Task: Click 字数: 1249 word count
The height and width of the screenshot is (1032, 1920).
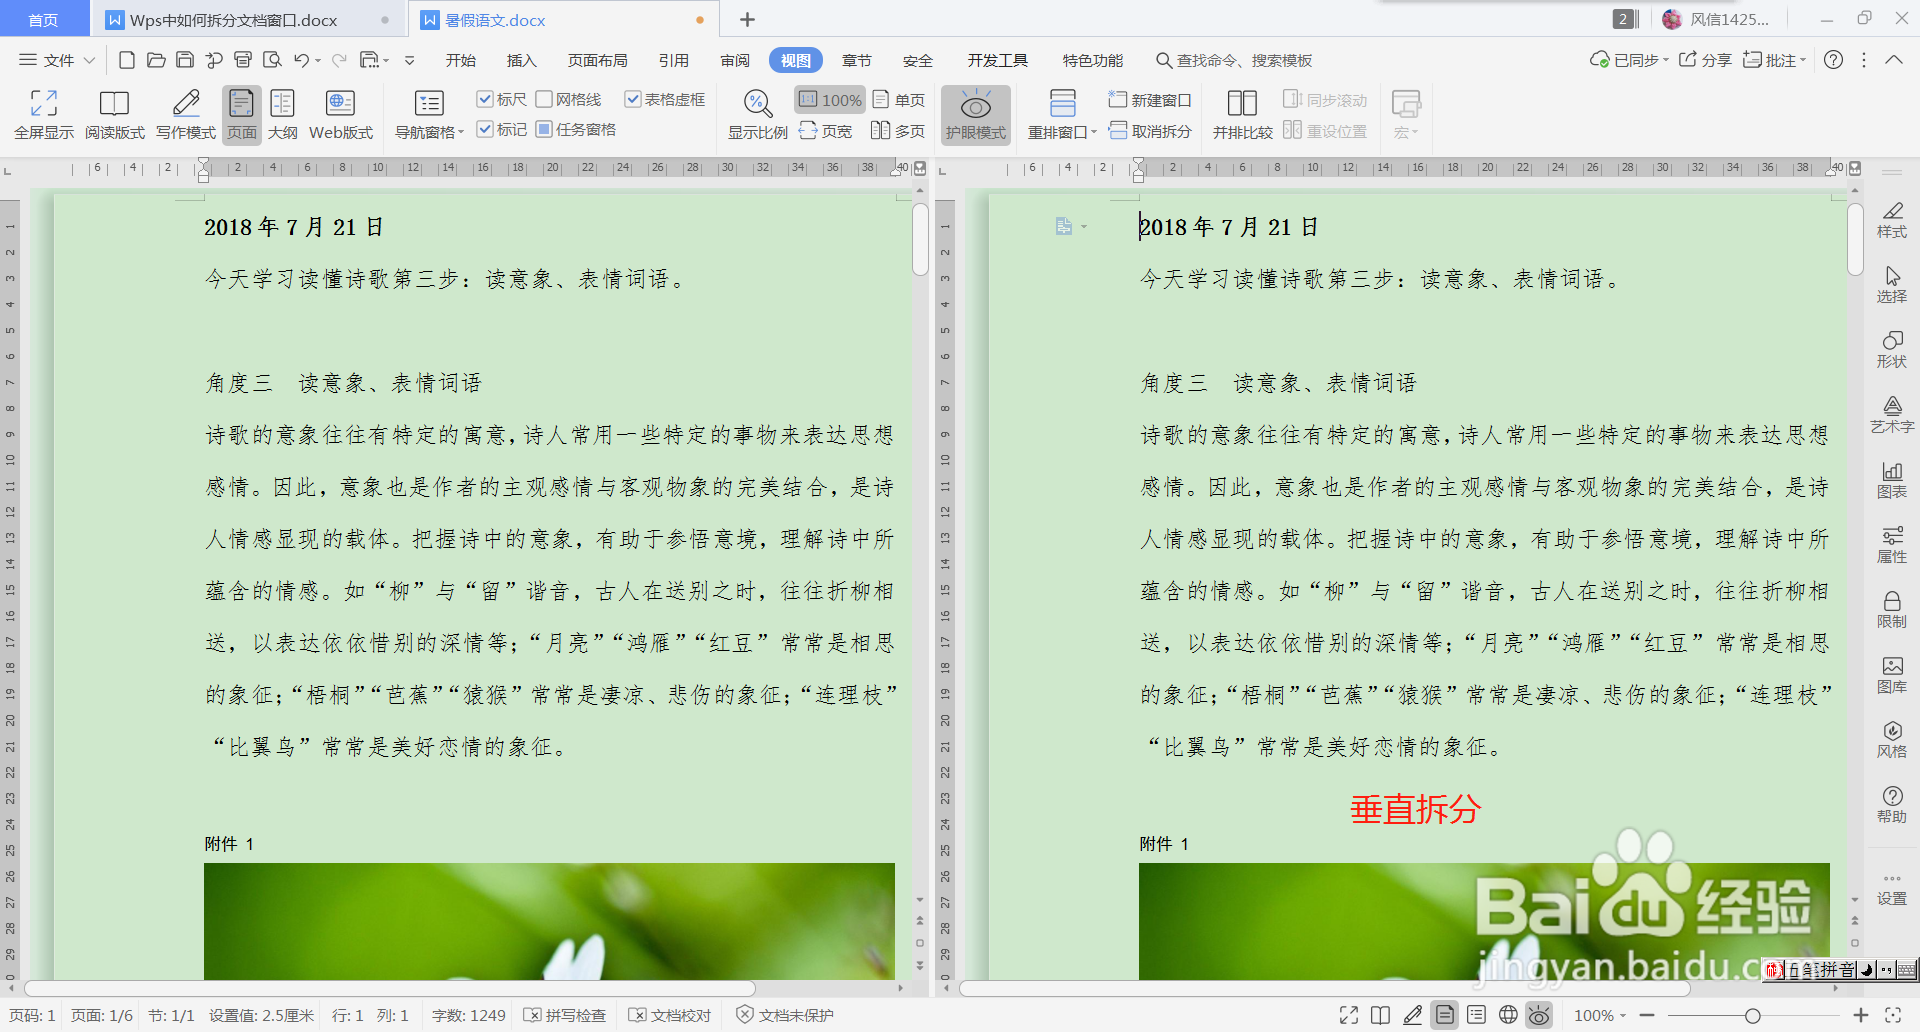Action: 468,1015
